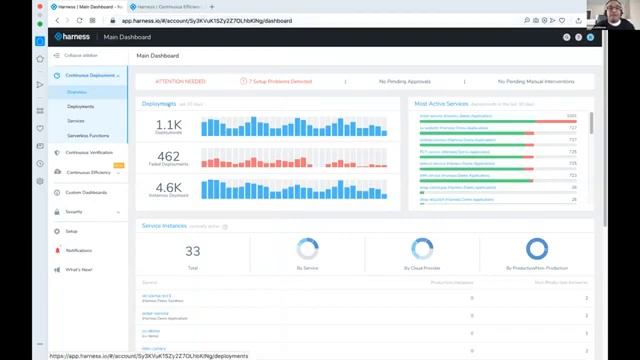640x360 pixels.
Task: Click the Service Instances heading
Action: click(x=164, y=226)
